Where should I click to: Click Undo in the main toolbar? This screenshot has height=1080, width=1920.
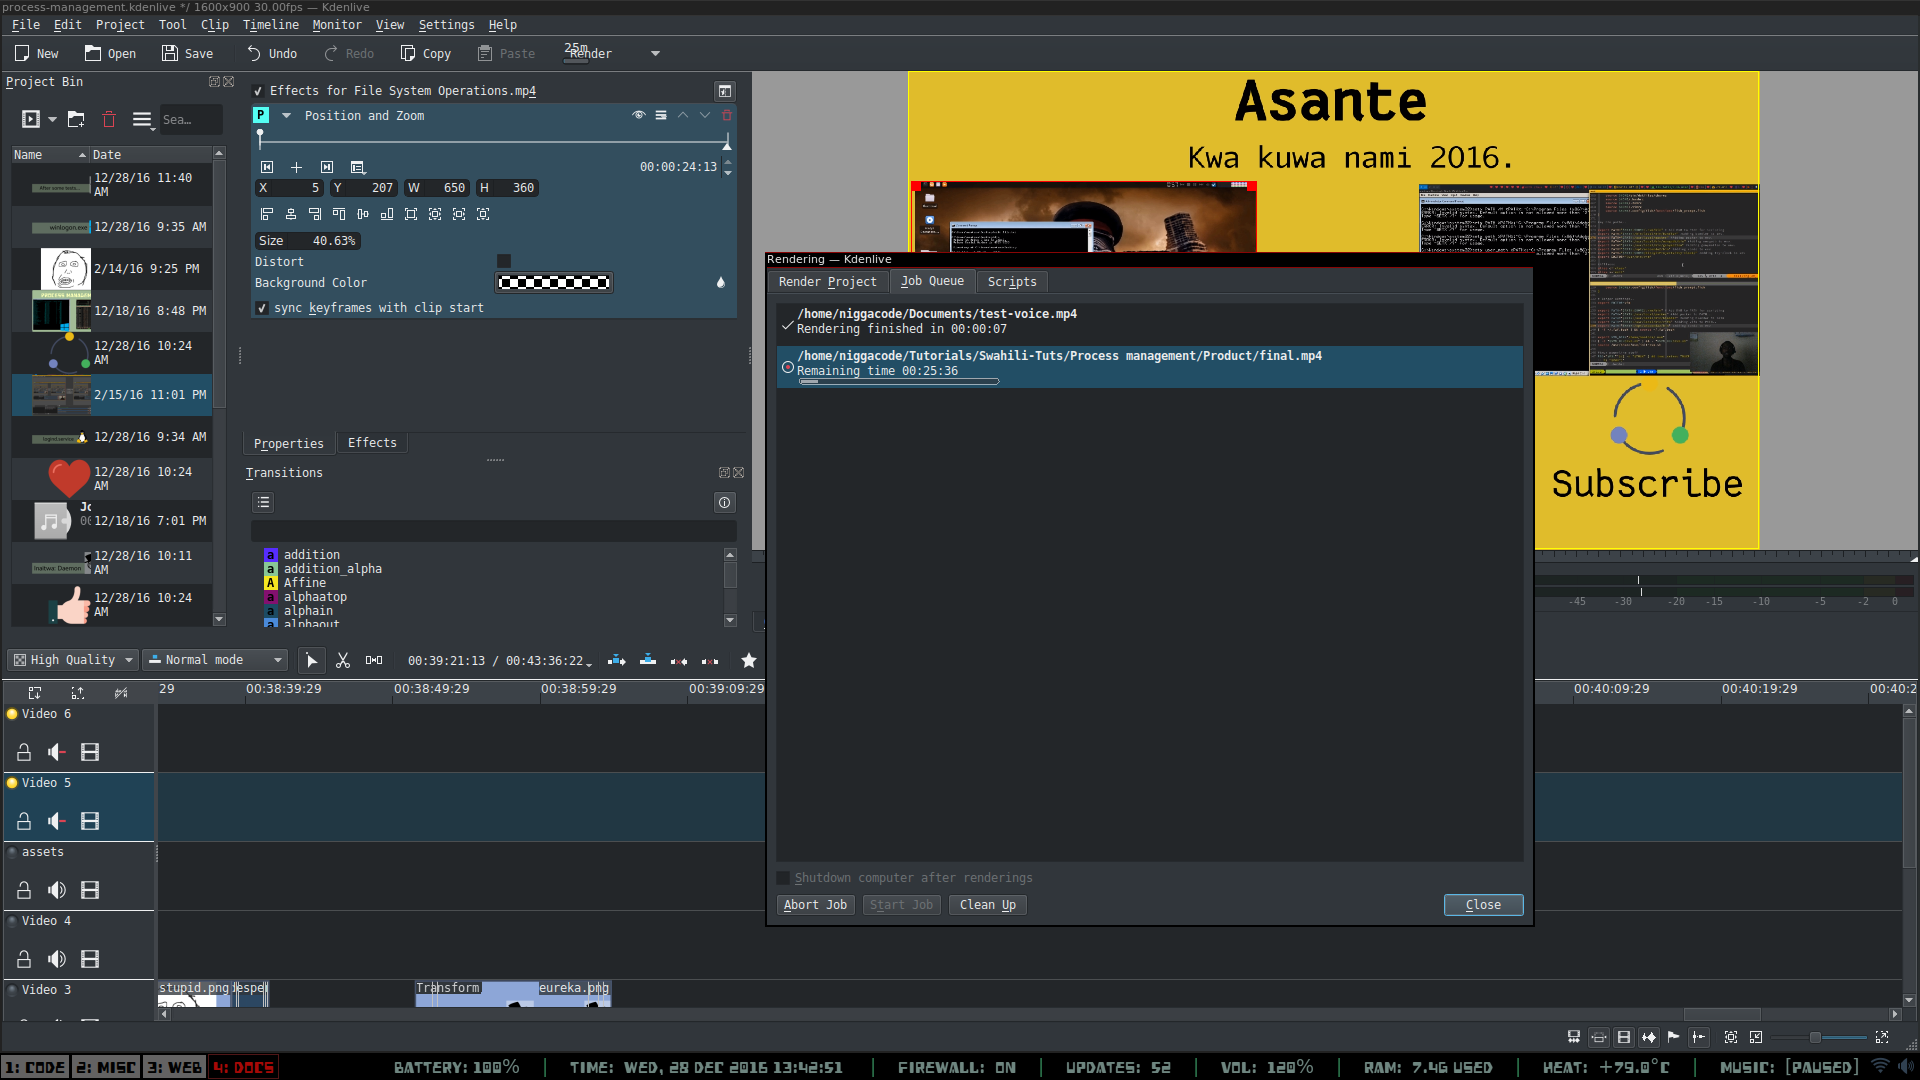click(x=272, y=53)
